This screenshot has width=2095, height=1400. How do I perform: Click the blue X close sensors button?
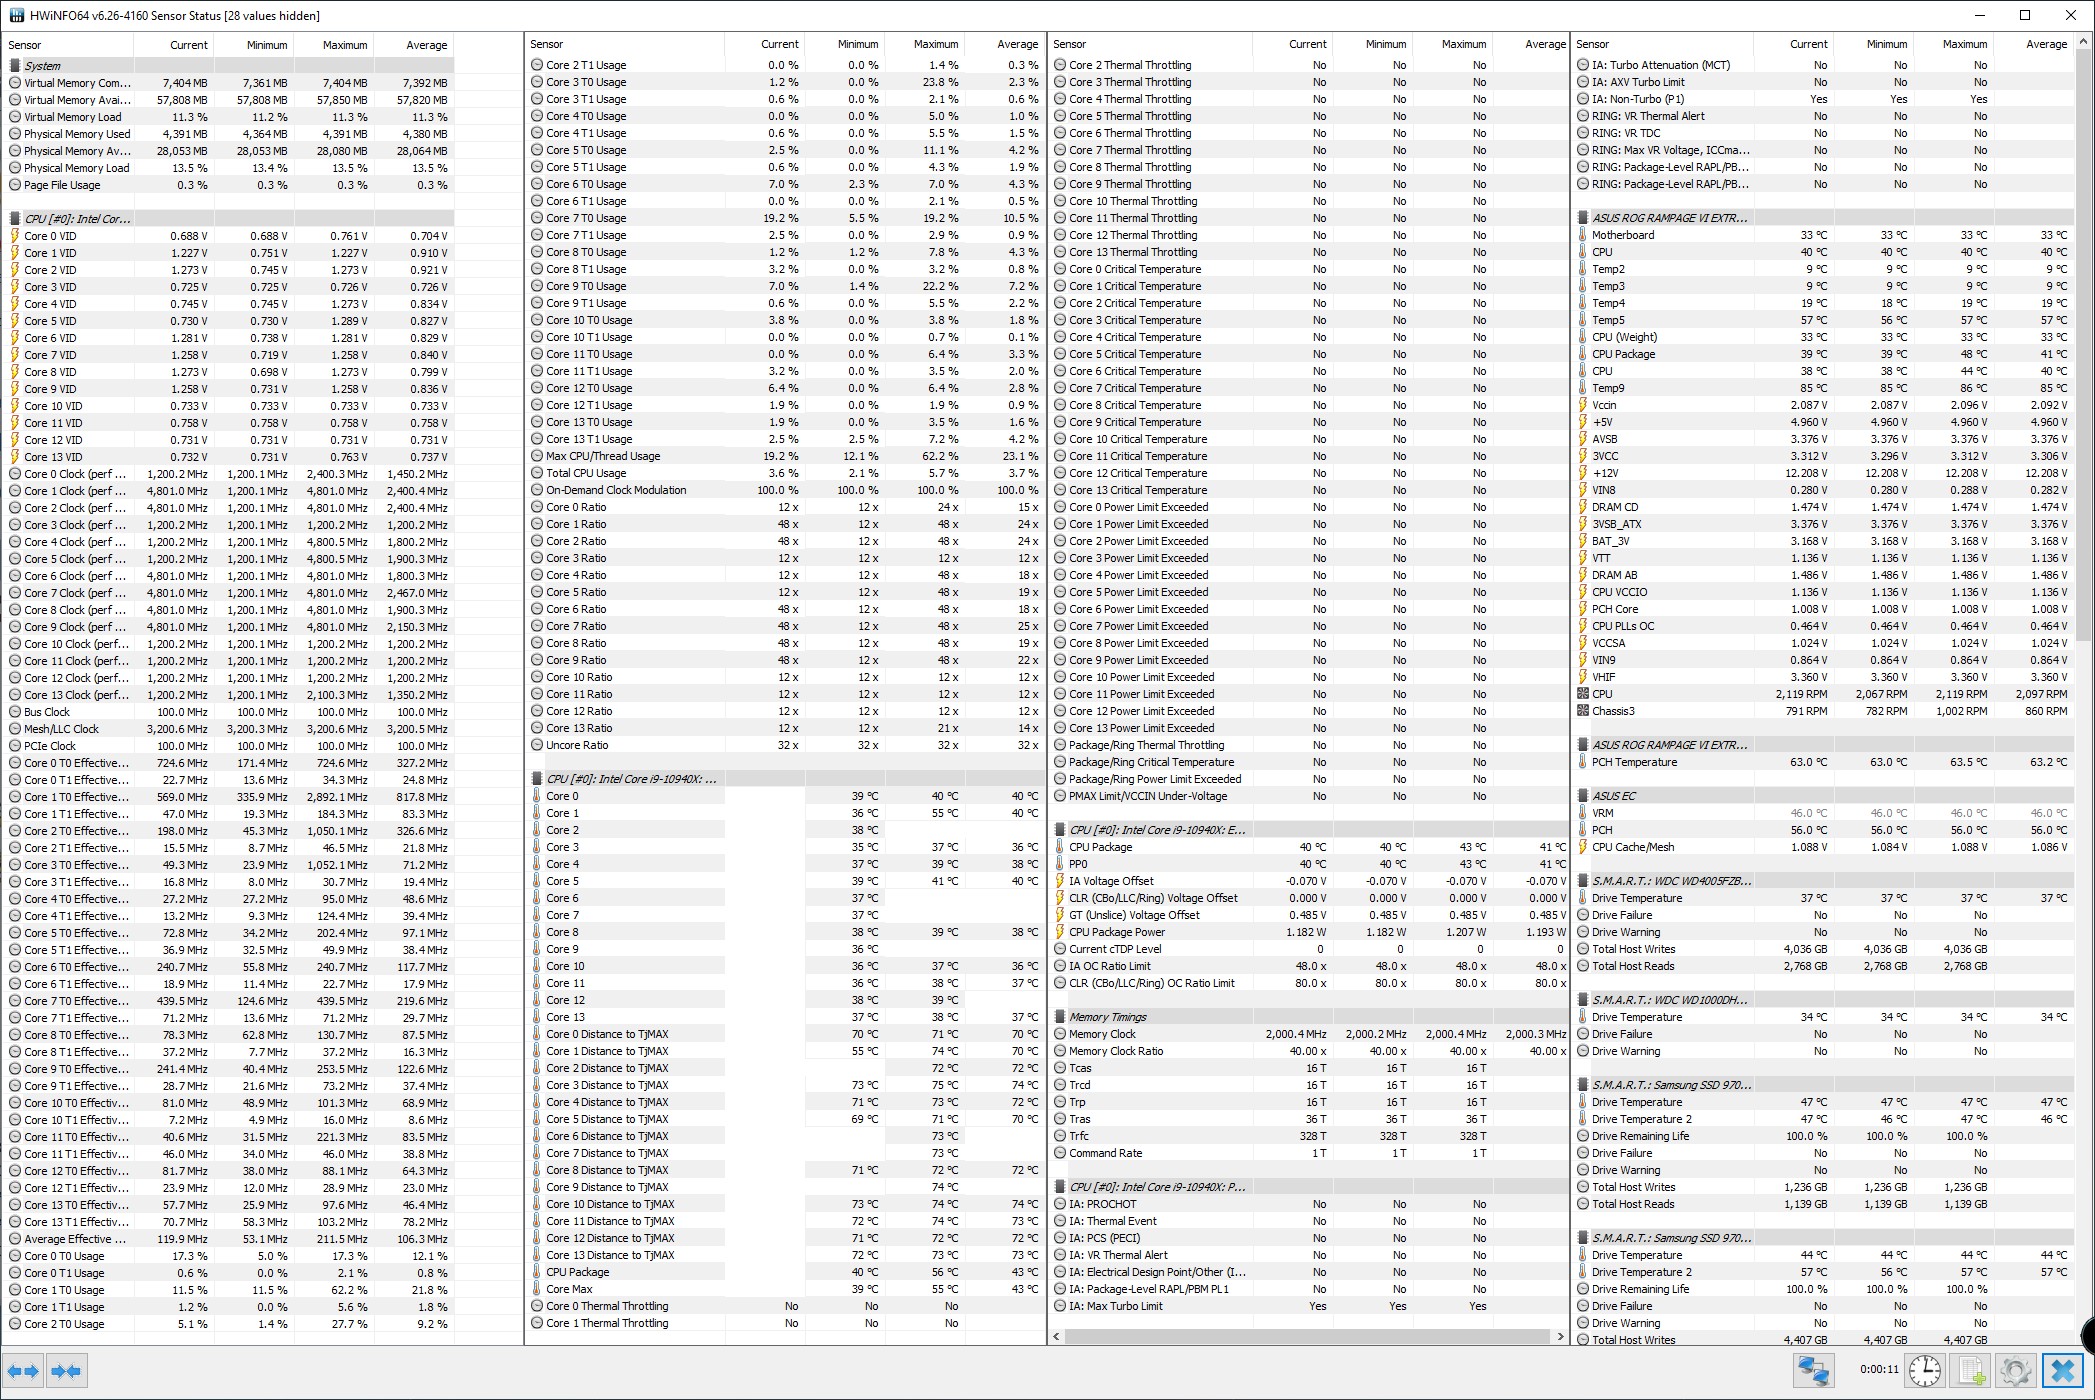pyautogui.click(x=2062, y=1370)
